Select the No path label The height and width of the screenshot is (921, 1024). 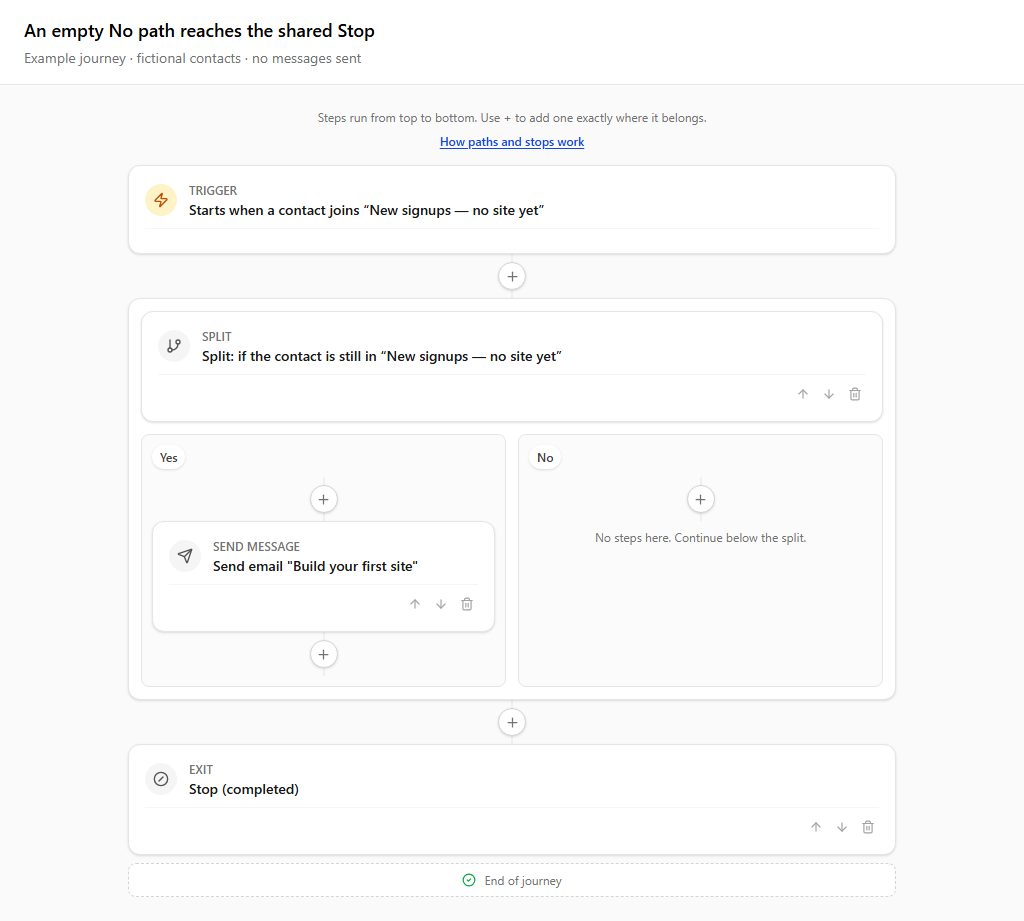tap(545, 458)
